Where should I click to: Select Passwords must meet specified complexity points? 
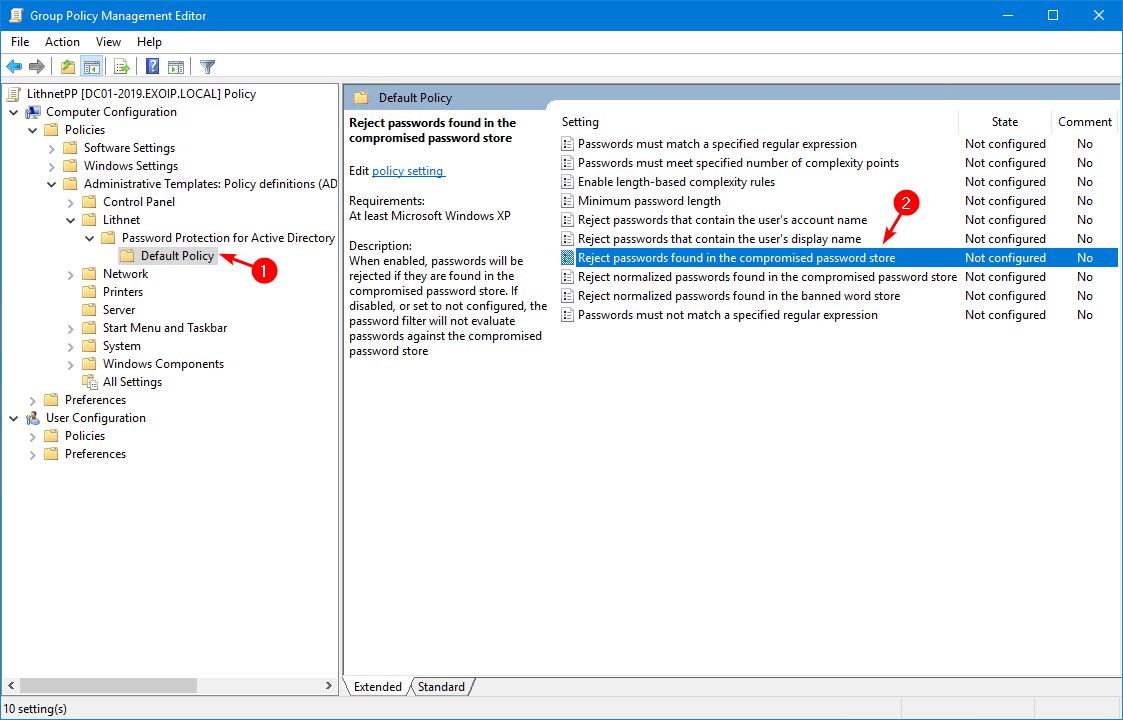coord(738,163)
